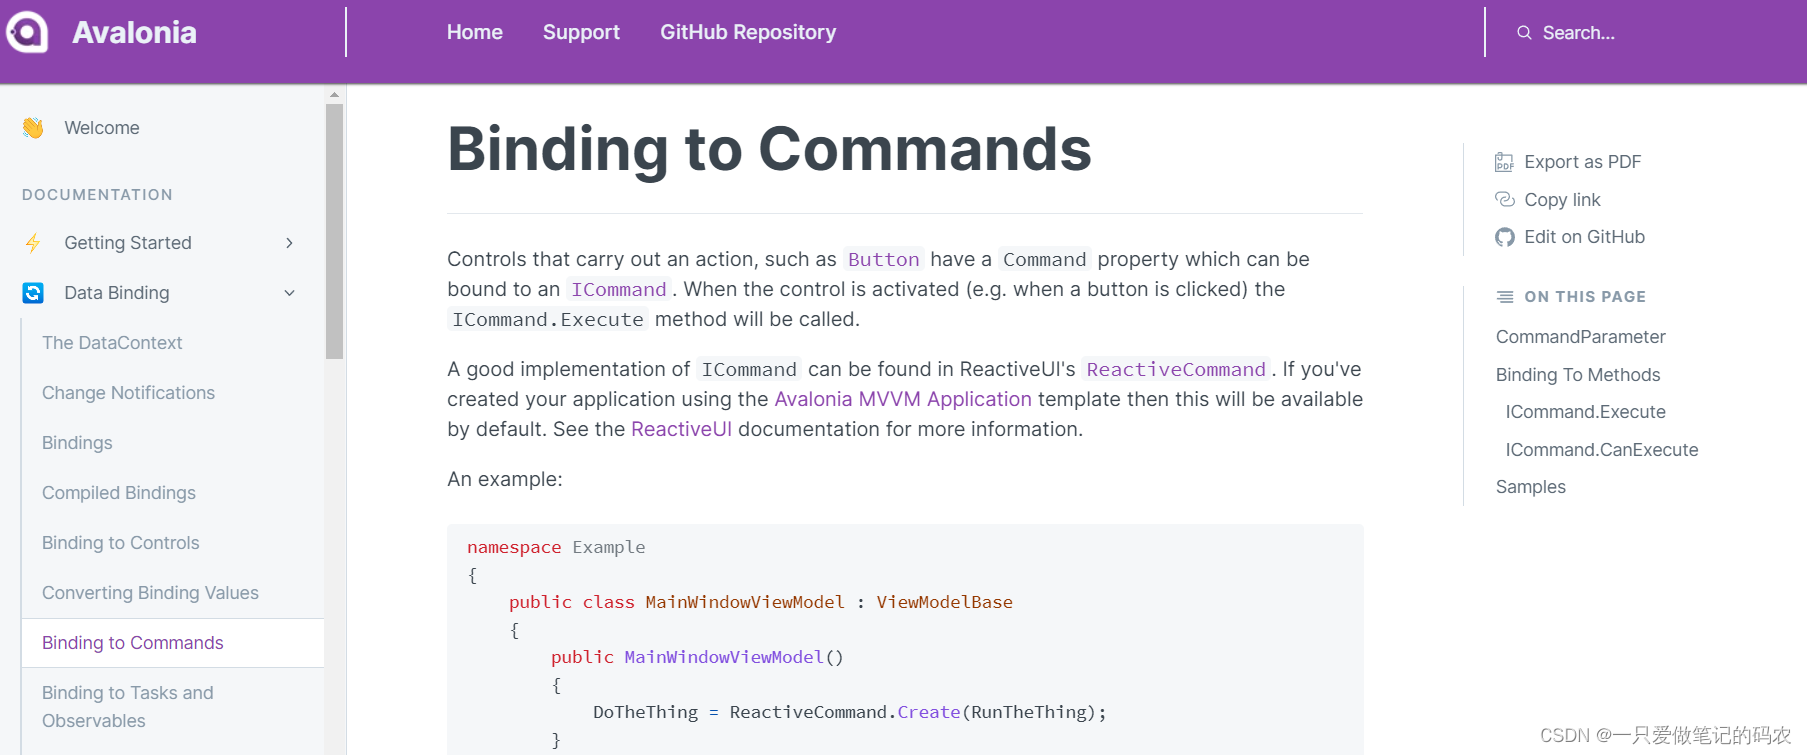Image resolution: width=1807 pixels, height=755 pixels.
Task: Click the Data Binding sync icon
Action: [33, 293]
